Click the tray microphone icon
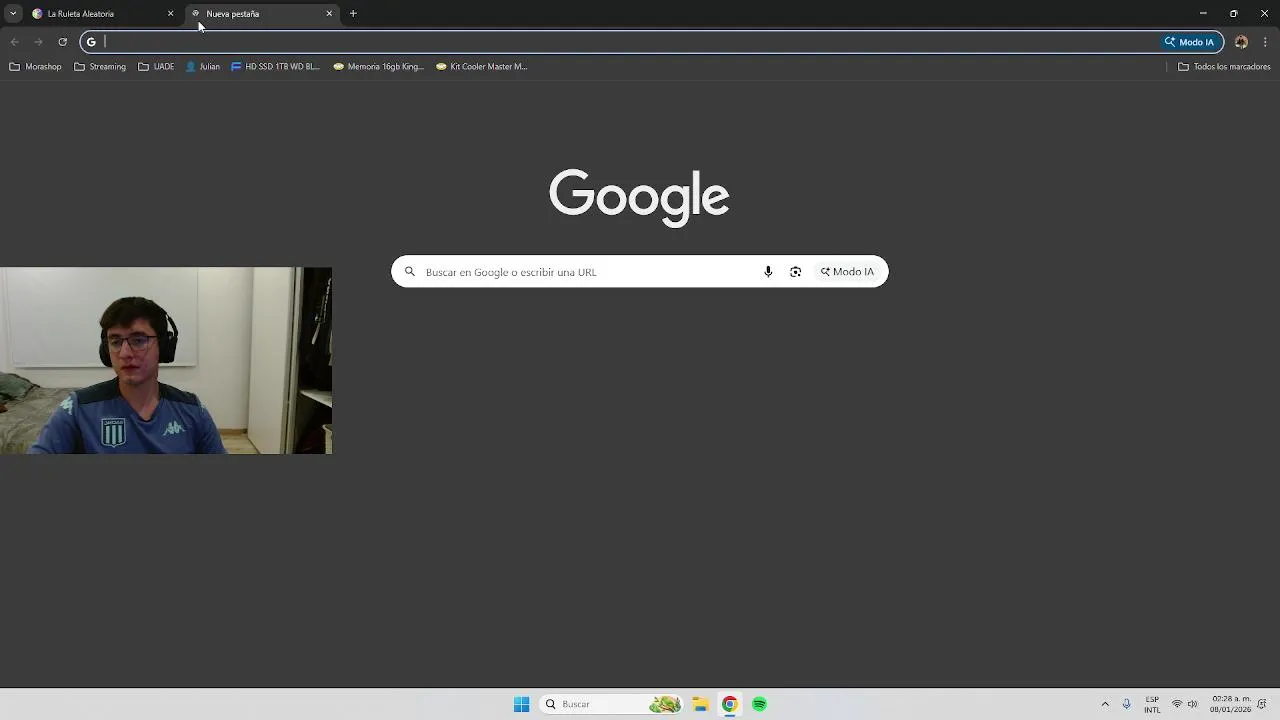Screen dimensions: 1280x720 tap(1126, 704)
